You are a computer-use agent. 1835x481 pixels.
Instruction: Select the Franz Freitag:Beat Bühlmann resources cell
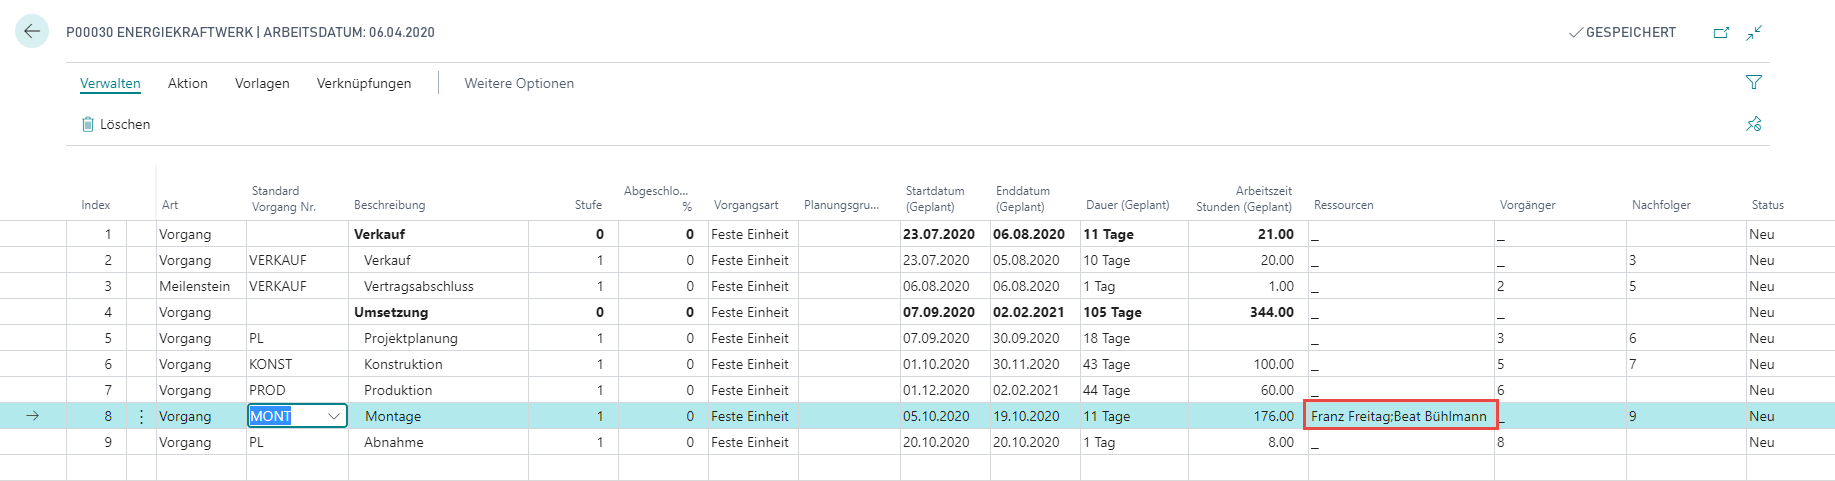click(1400, 416)
